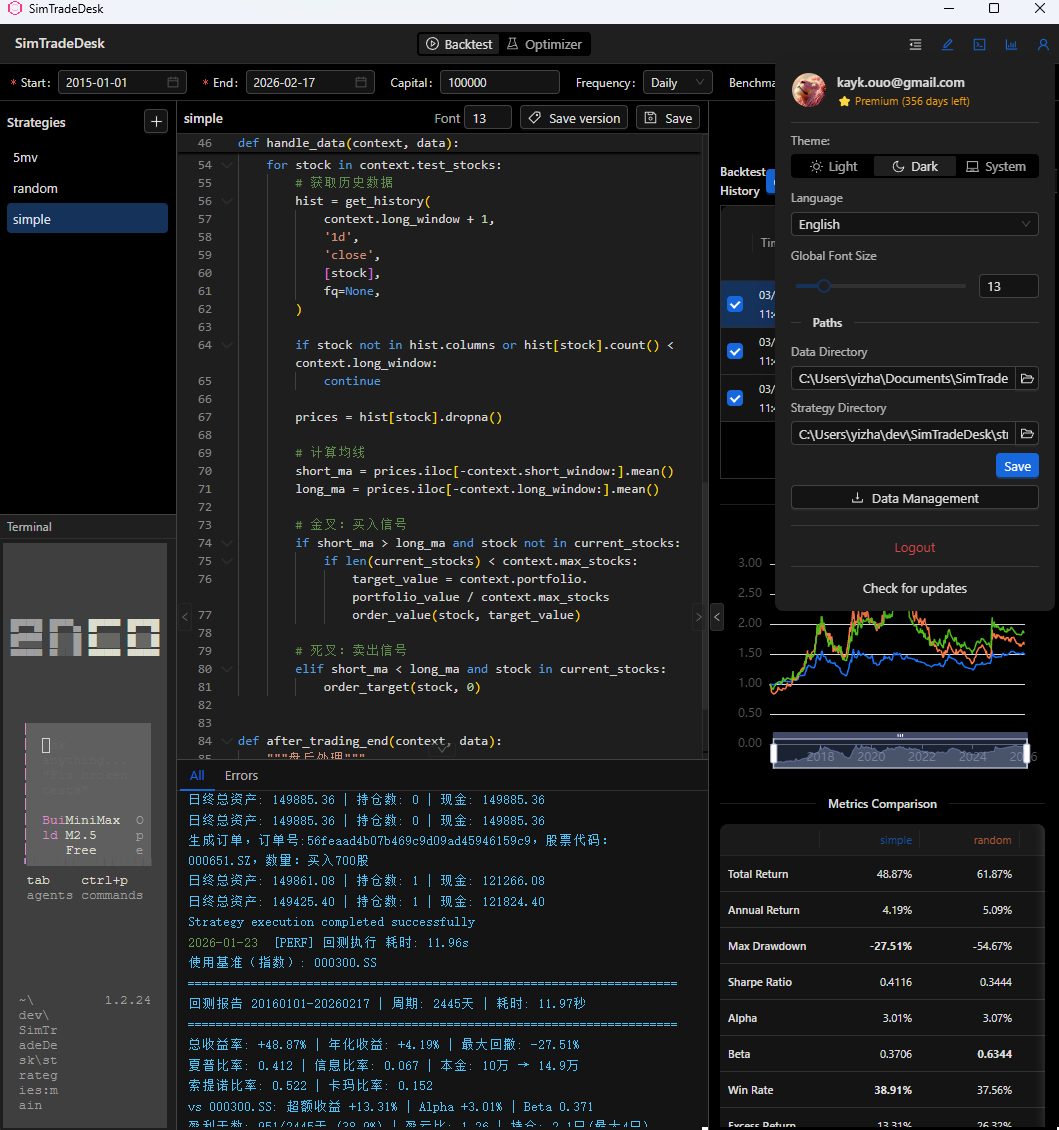Click the 'simple' column header in Metrics
Viewport: 1059px width, 1130px height.
point(895,840)
